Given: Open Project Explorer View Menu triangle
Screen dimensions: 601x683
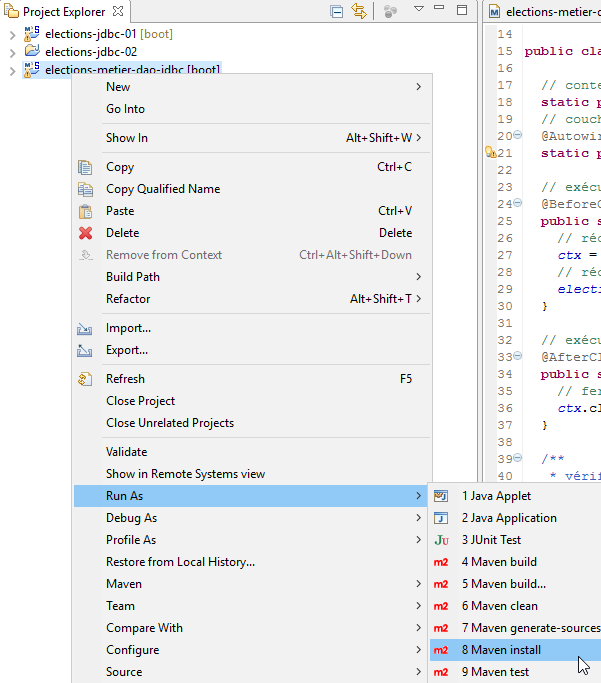Looking at the screenshot, I should (x=419, y=10).
